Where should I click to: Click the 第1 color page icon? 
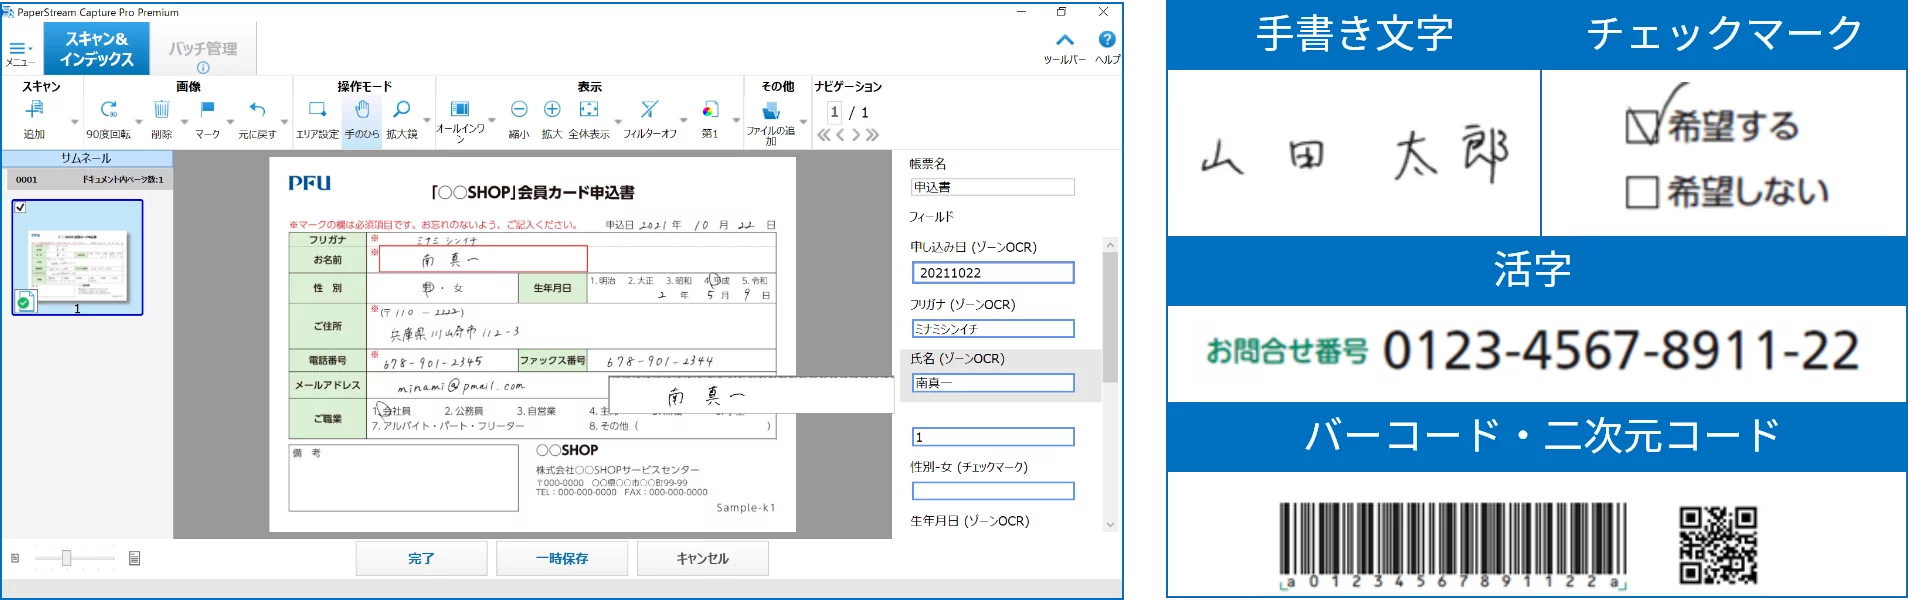tap(710, 109)
